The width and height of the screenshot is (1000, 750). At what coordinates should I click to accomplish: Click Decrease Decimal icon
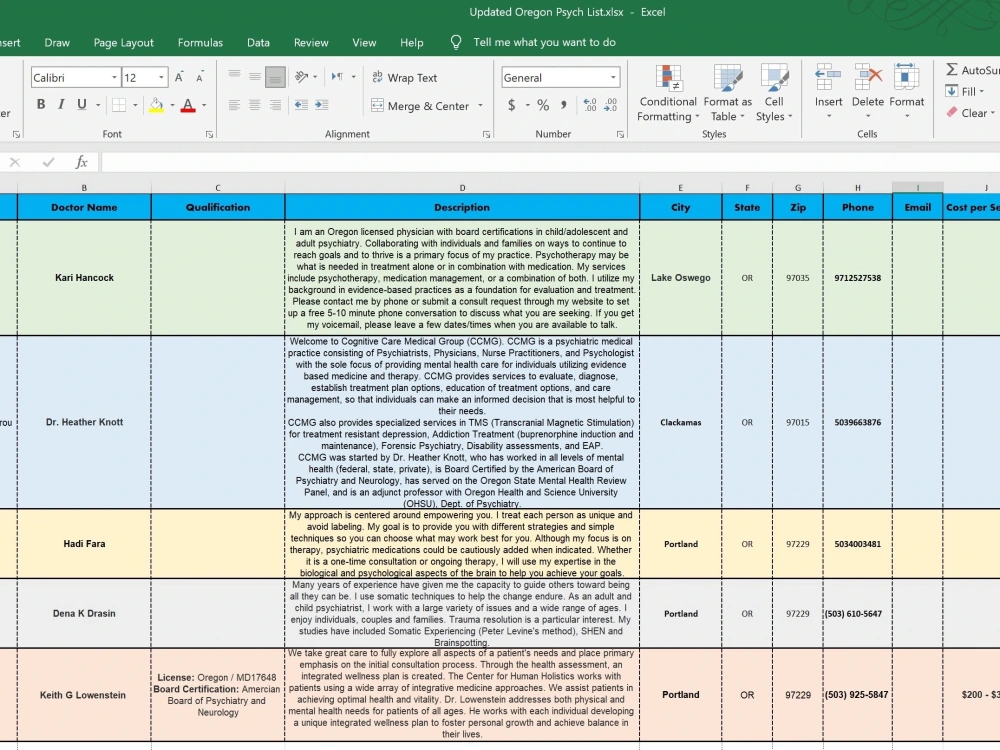click(x=610, y=105)
